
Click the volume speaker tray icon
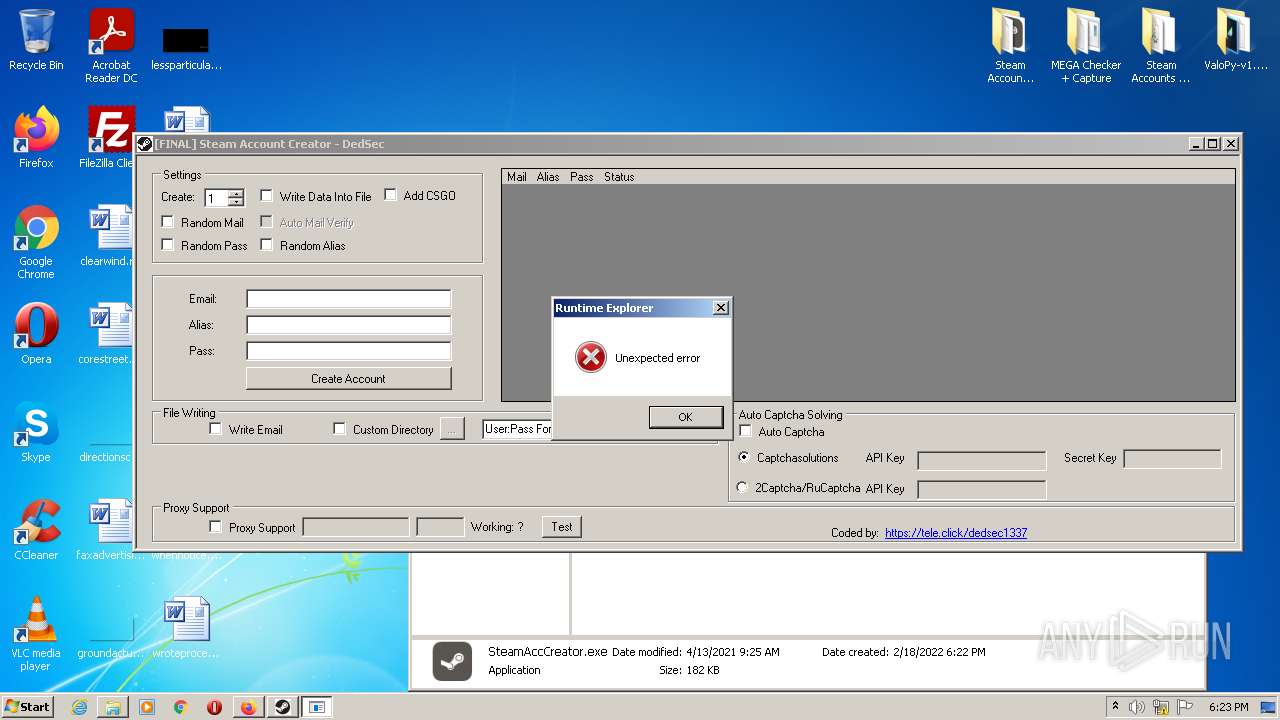1137,707
